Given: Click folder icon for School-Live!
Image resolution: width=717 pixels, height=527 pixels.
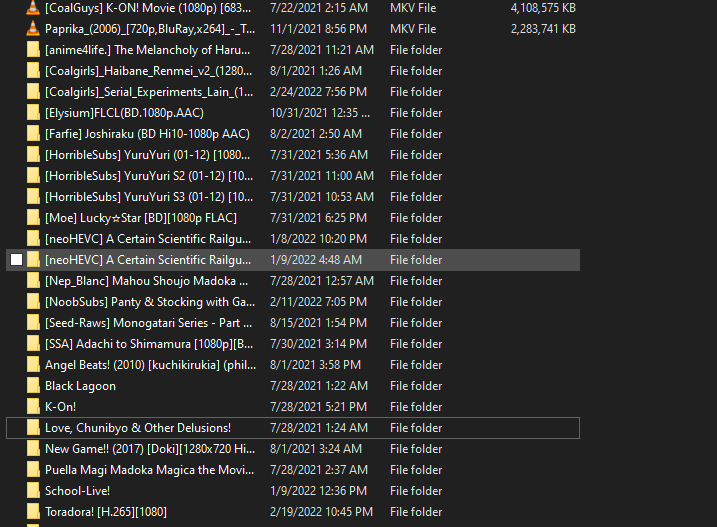Looking at the screenshot, I should coord(33,491).
